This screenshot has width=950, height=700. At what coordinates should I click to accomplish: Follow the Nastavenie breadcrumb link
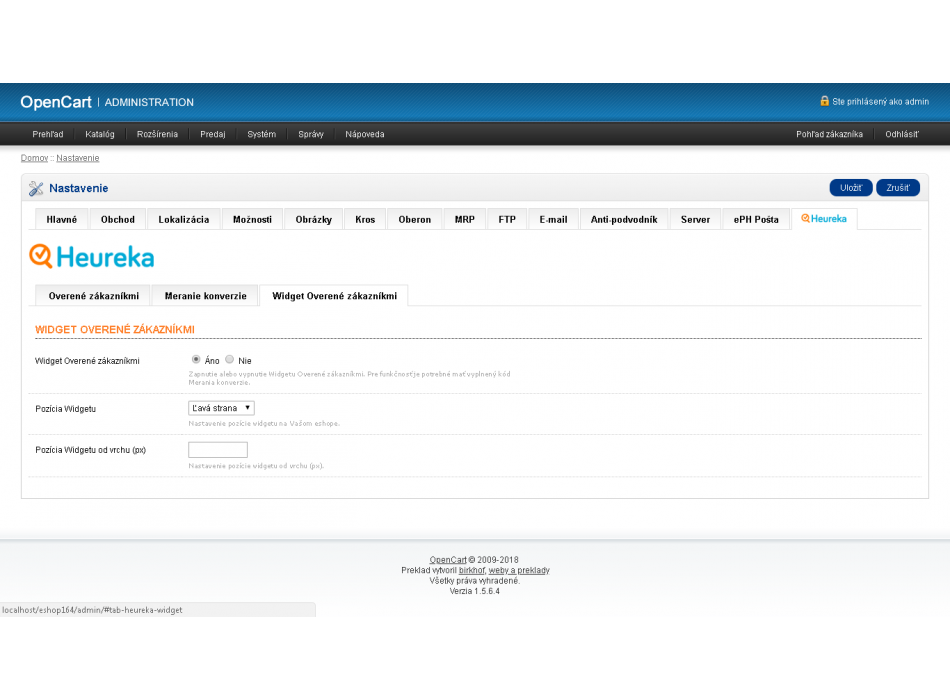coord(78,158)
